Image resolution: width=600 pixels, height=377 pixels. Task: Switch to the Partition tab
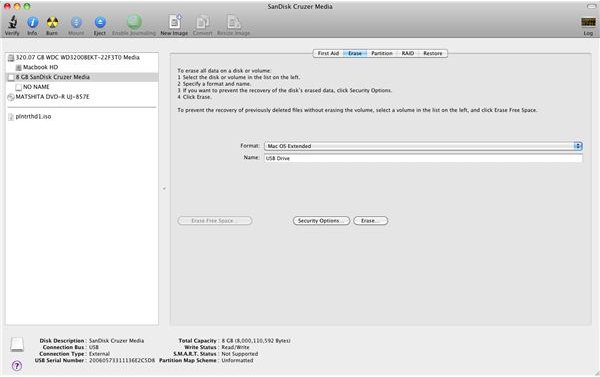tap(382, 54)
